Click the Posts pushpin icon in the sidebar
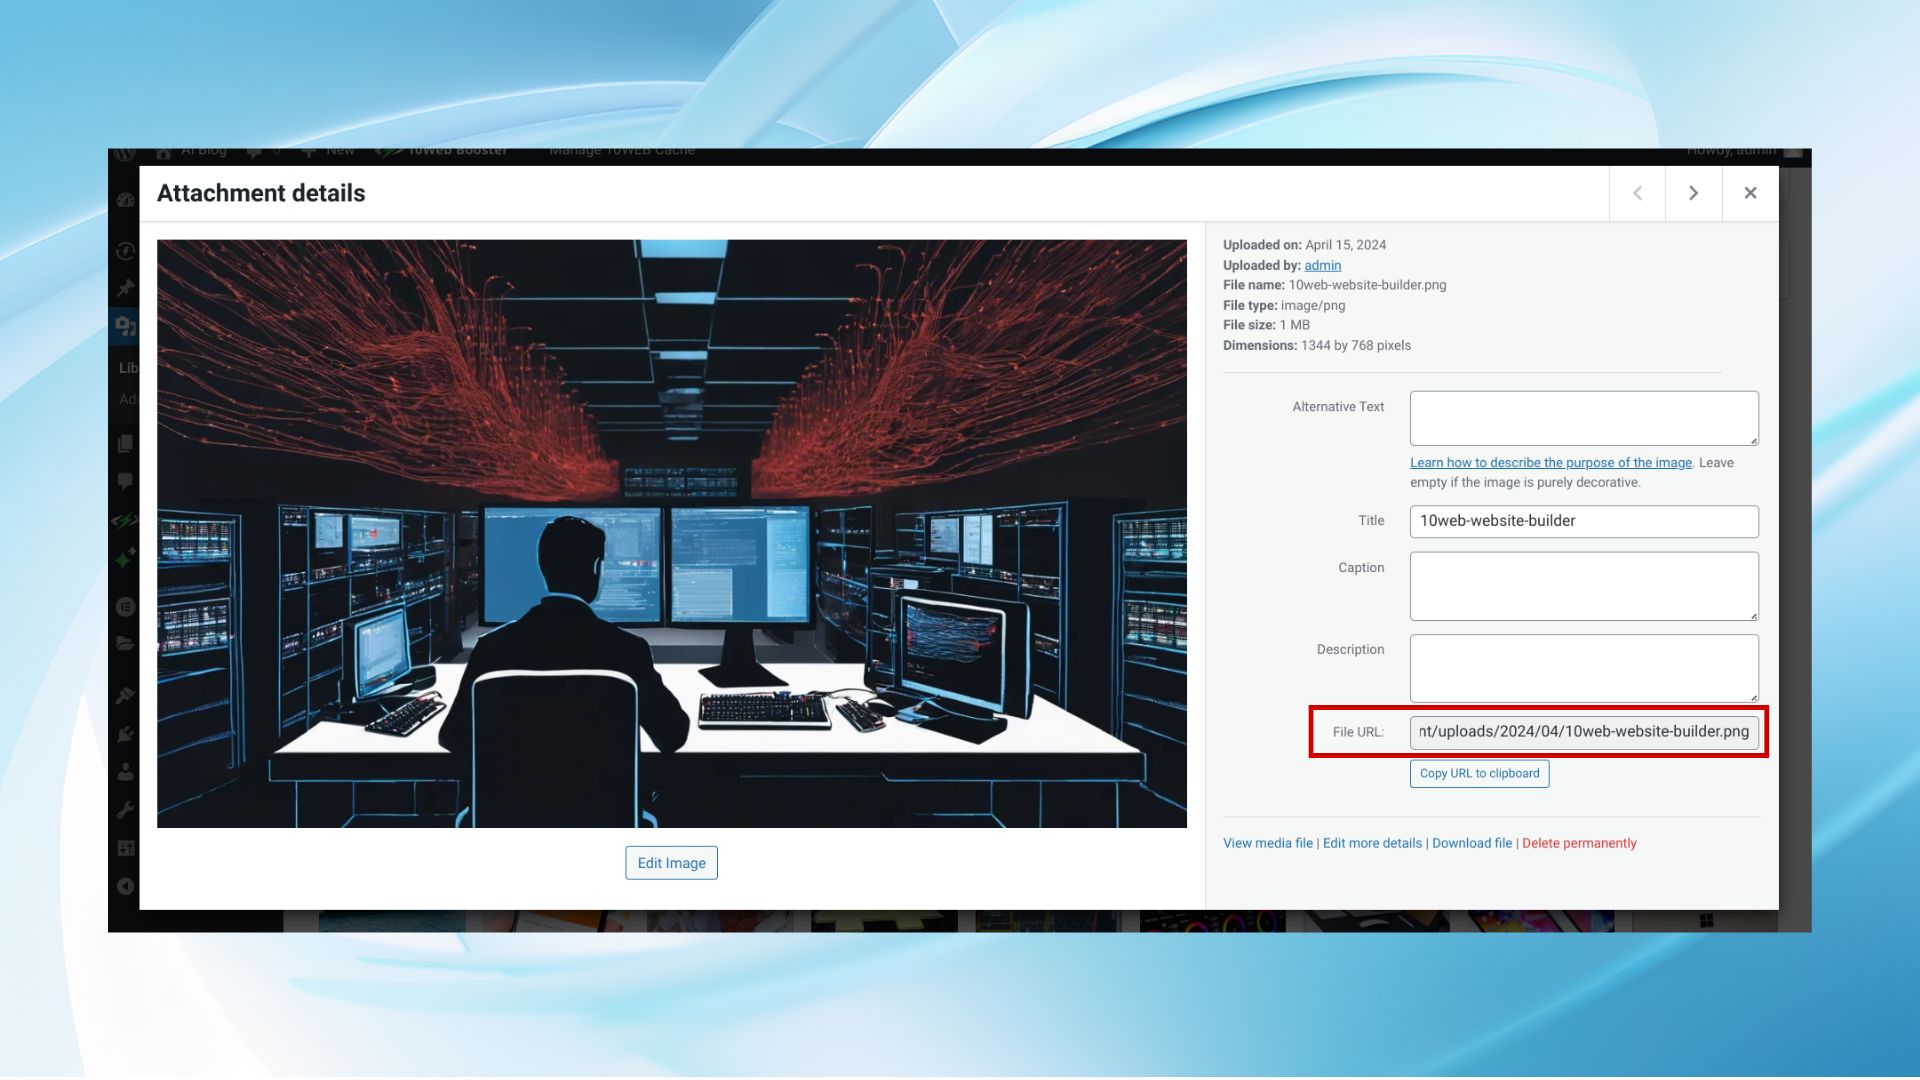The height and width of the screenshot is (1080, 1920). click(125, 289)
